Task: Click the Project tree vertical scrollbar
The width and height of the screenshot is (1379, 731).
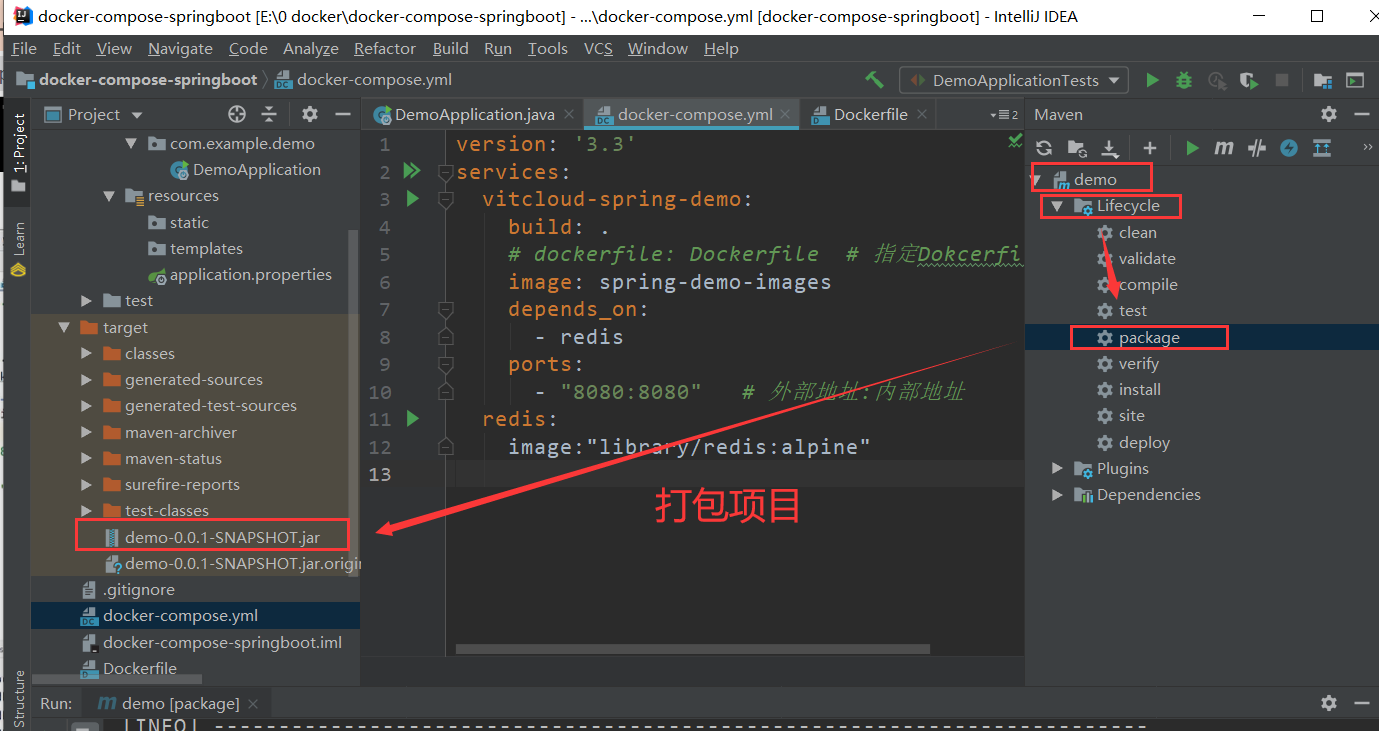Action: [x=354, y=400]
